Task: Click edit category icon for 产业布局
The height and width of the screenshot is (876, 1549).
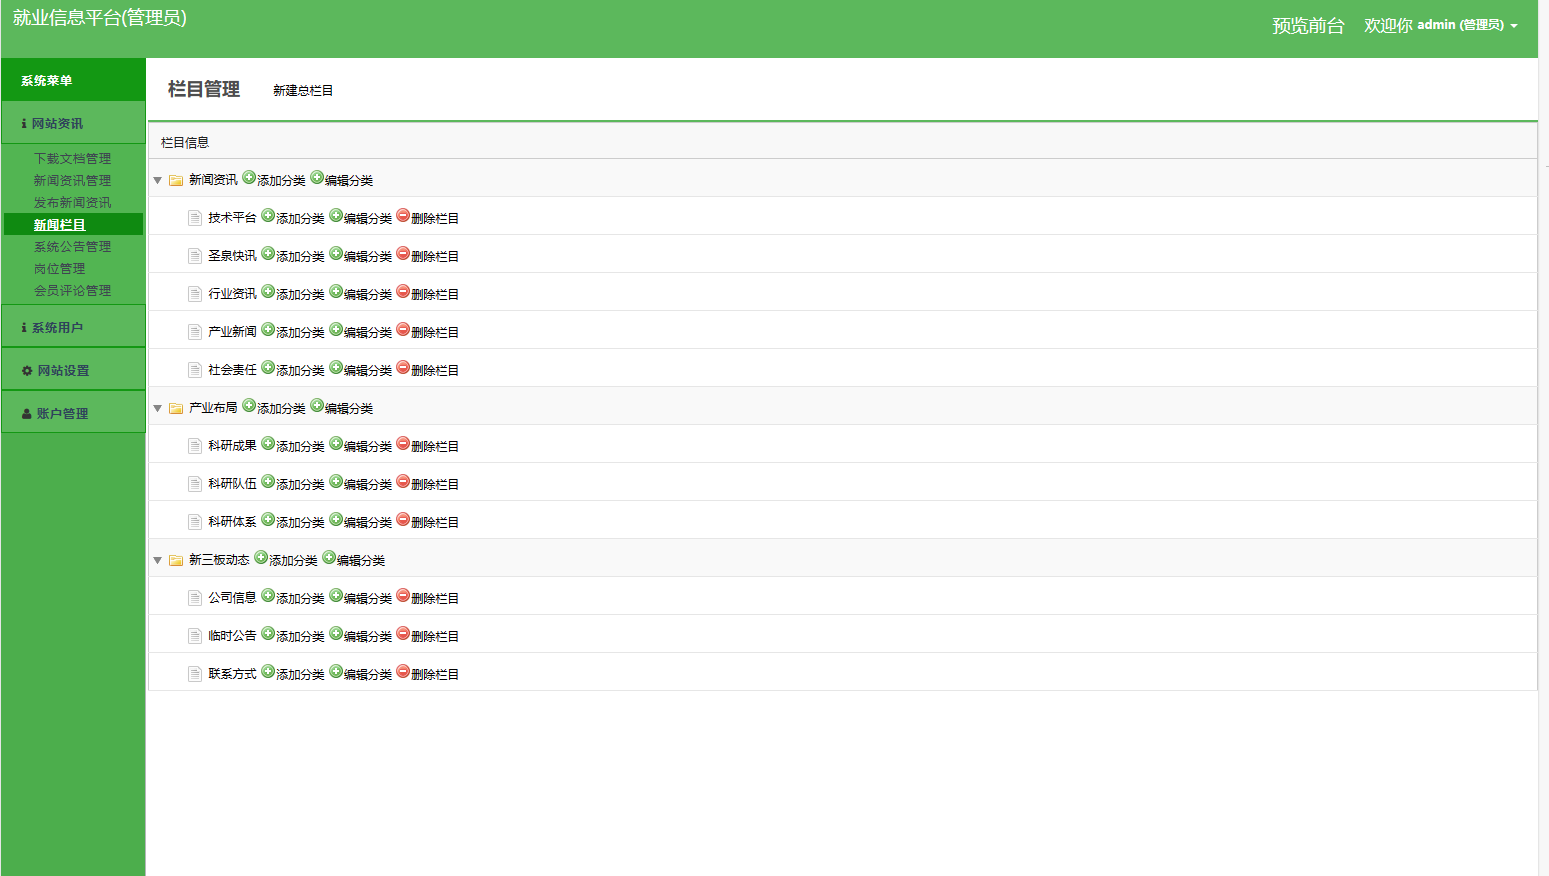Action: [317, 406]
